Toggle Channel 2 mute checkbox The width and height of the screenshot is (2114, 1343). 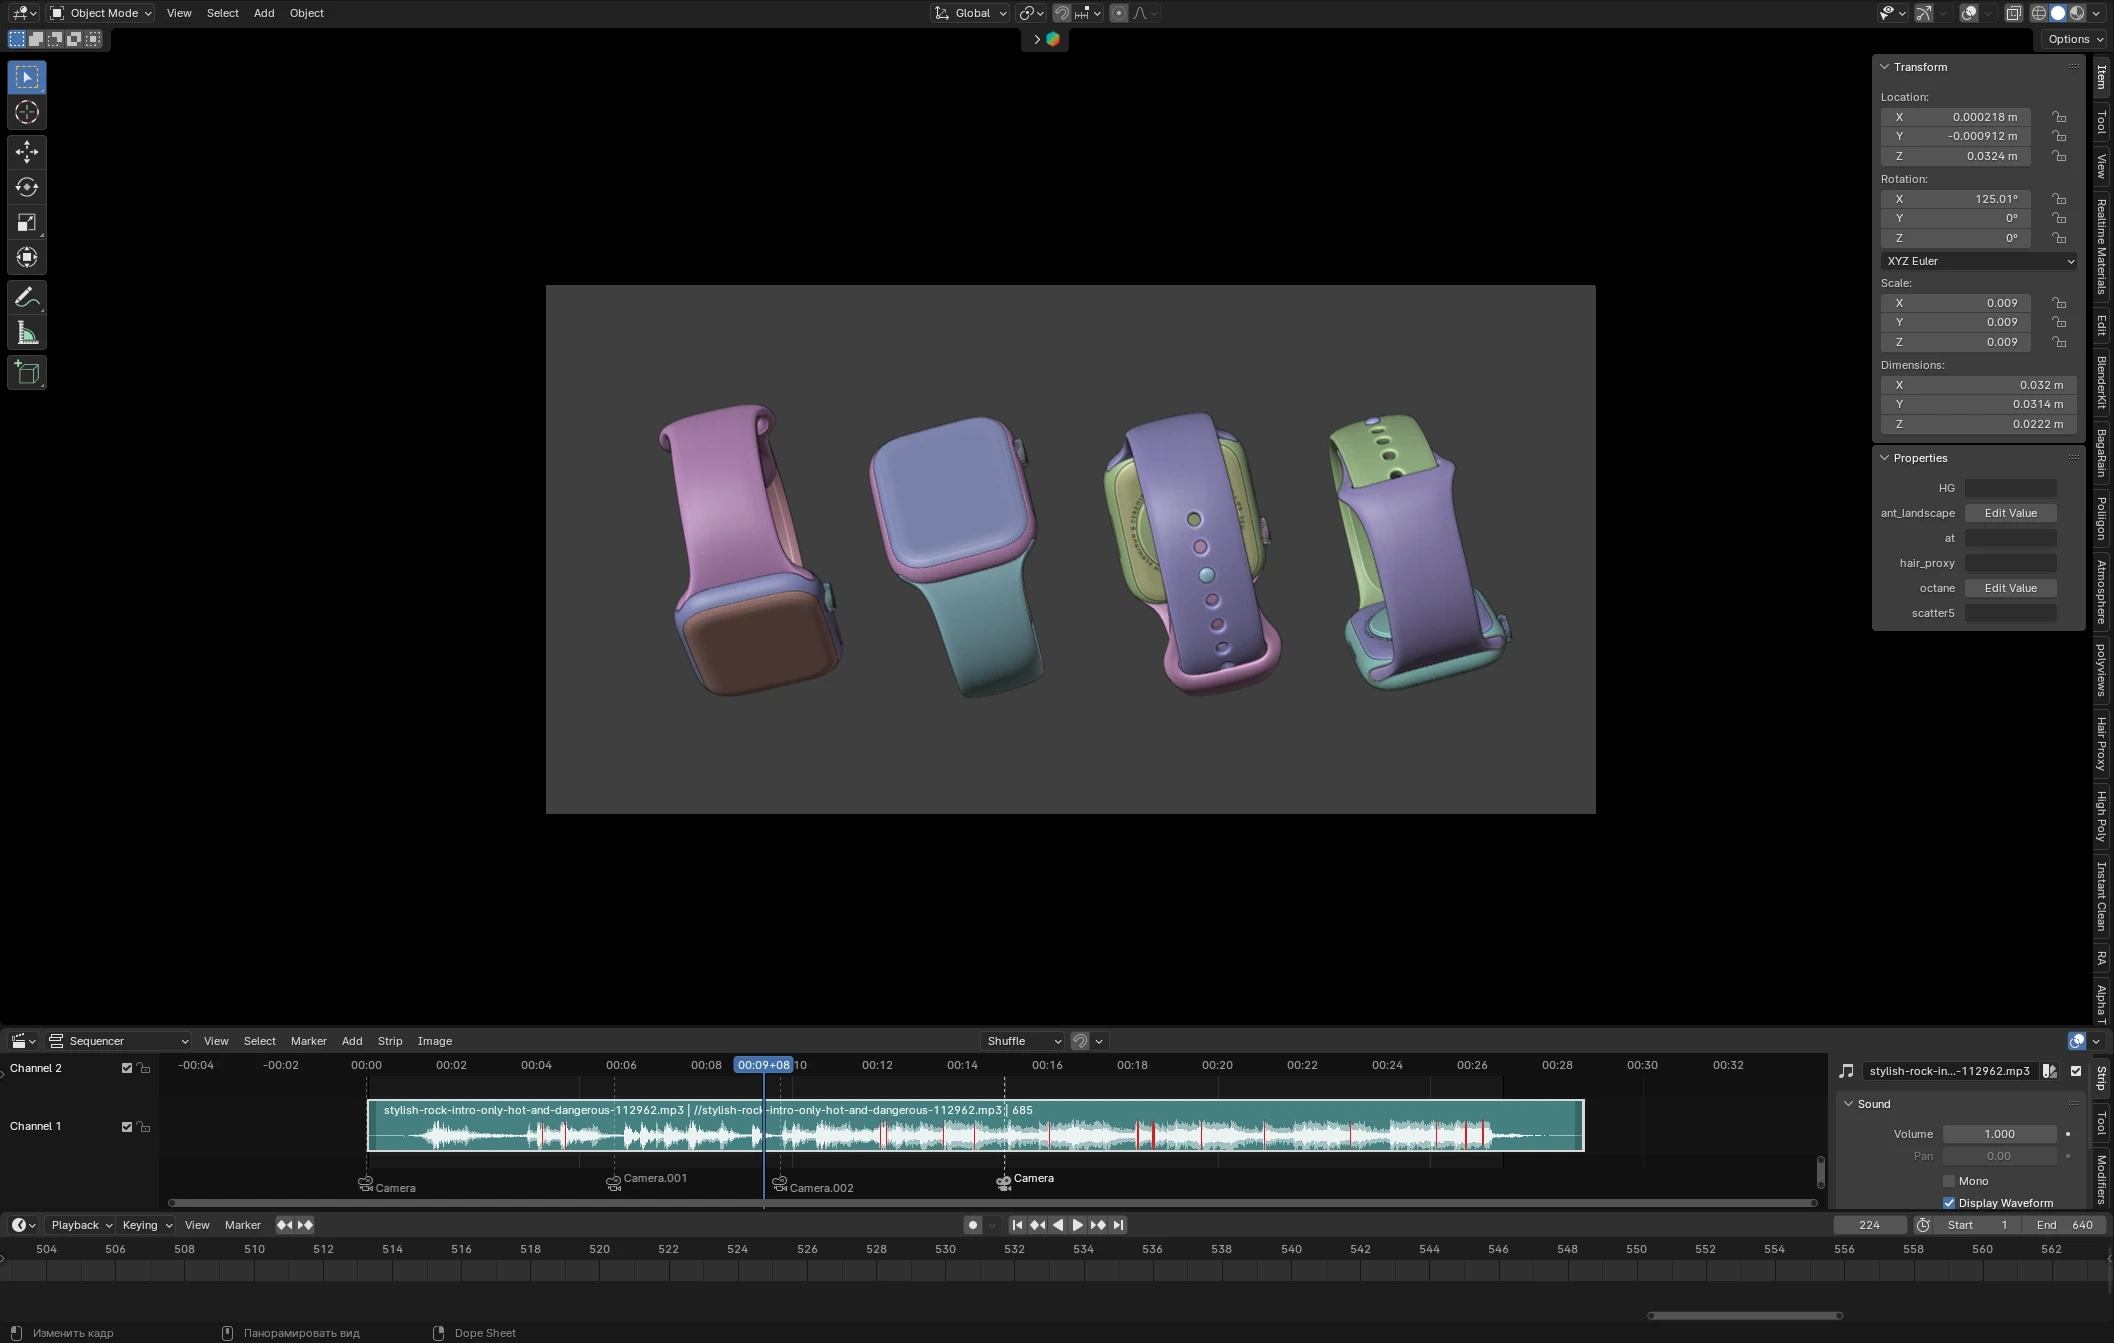tap(127, 1068)
